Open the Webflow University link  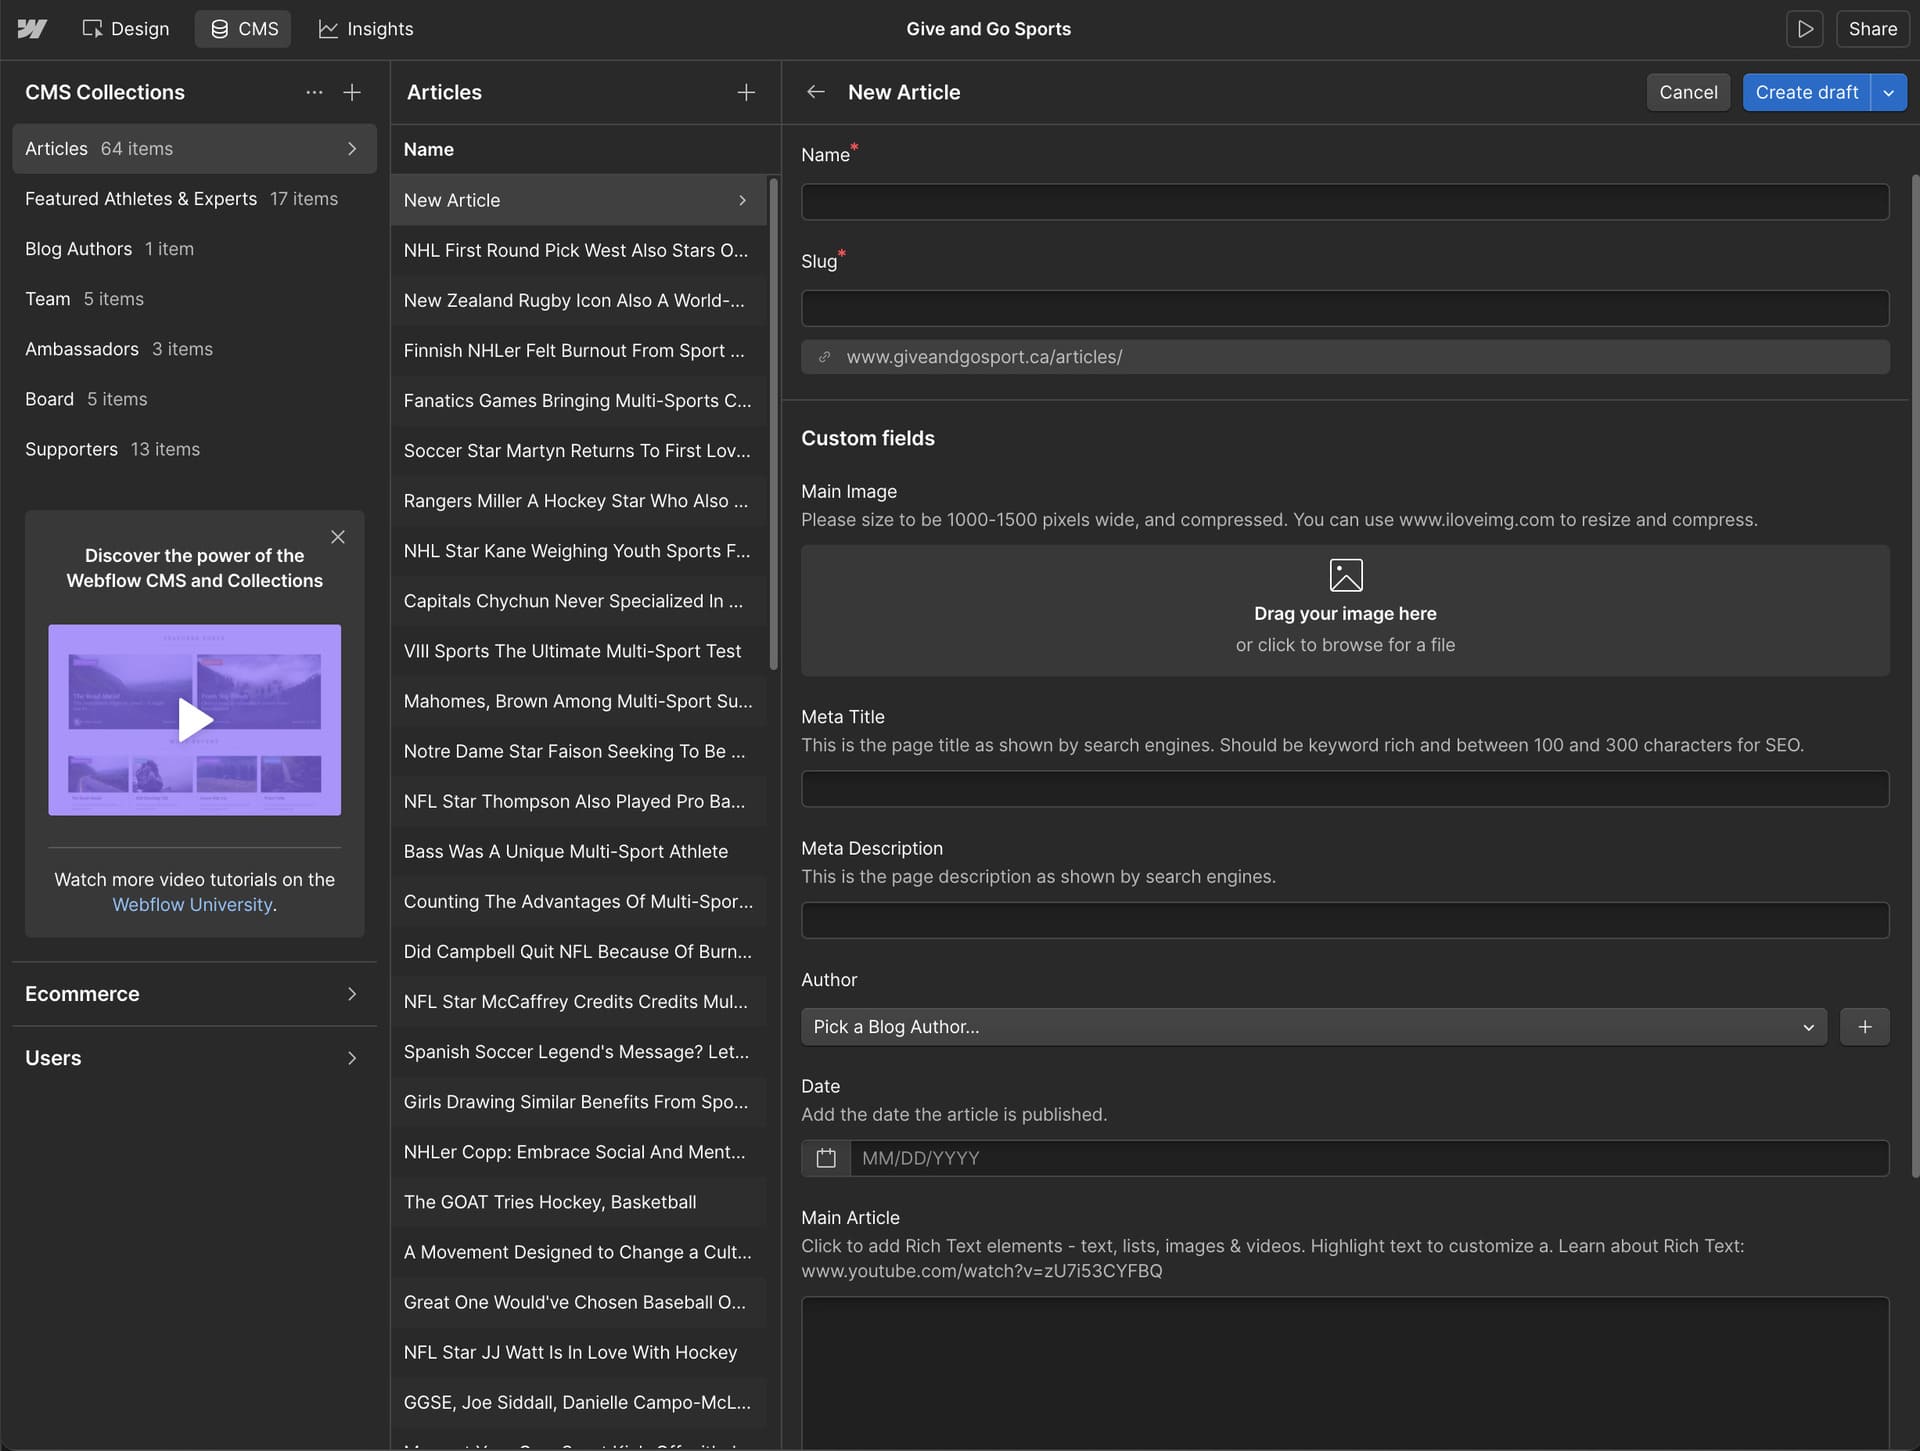pyautogui.click(x=192, y=905)
